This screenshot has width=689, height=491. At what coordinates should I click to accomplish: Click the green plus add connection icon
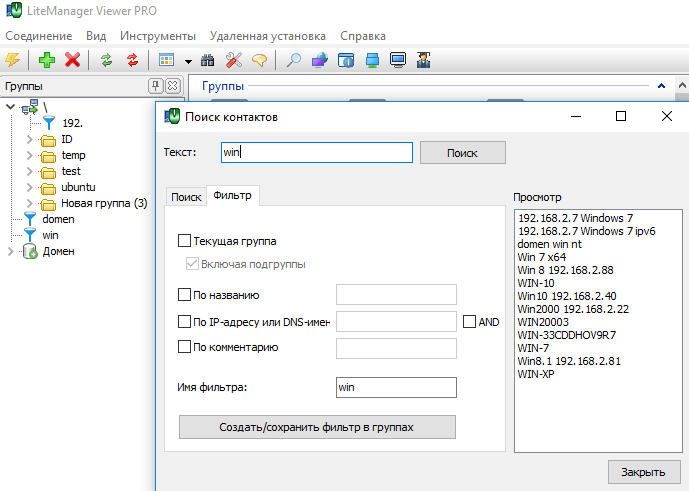[47, 60]
